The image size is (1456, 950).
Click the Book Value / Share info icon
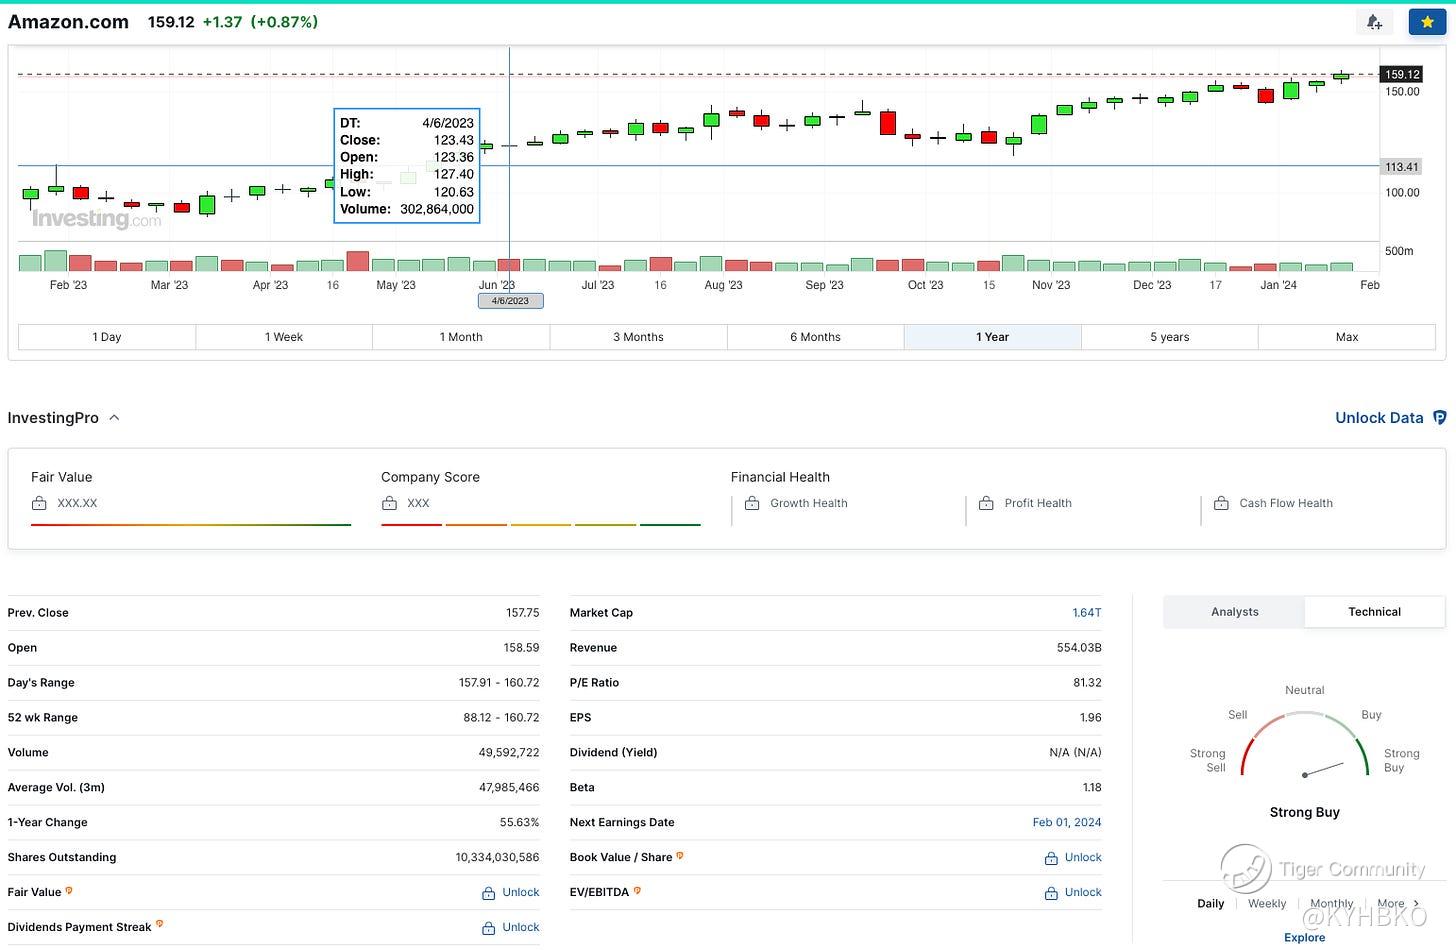pos(680,856)
